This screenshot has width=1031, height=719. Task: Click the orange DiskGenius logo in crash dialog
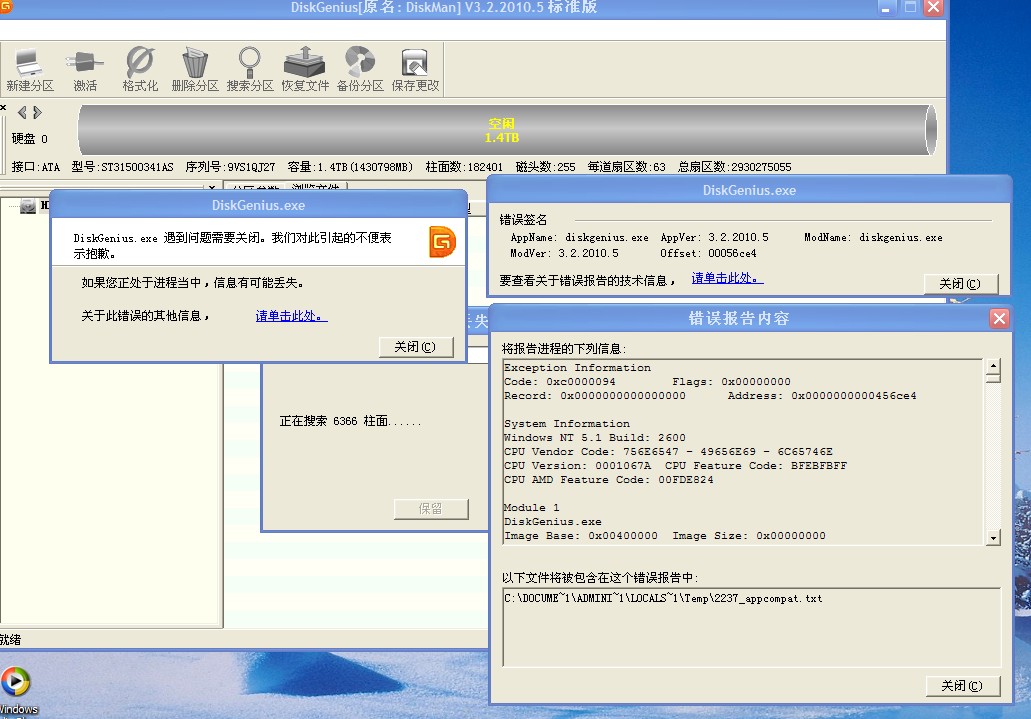(x=443, y=241)
